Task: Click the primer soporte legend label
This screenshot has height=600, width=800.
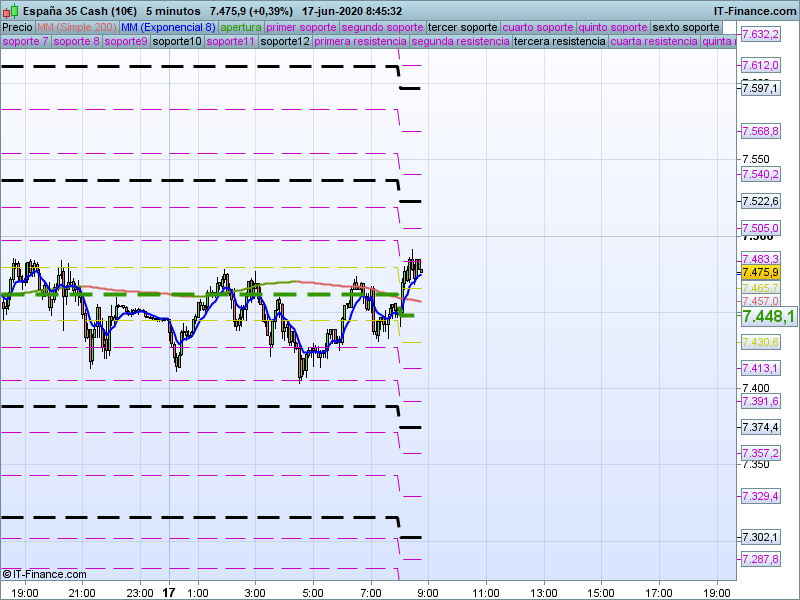Action: click(x=302, y=27)
